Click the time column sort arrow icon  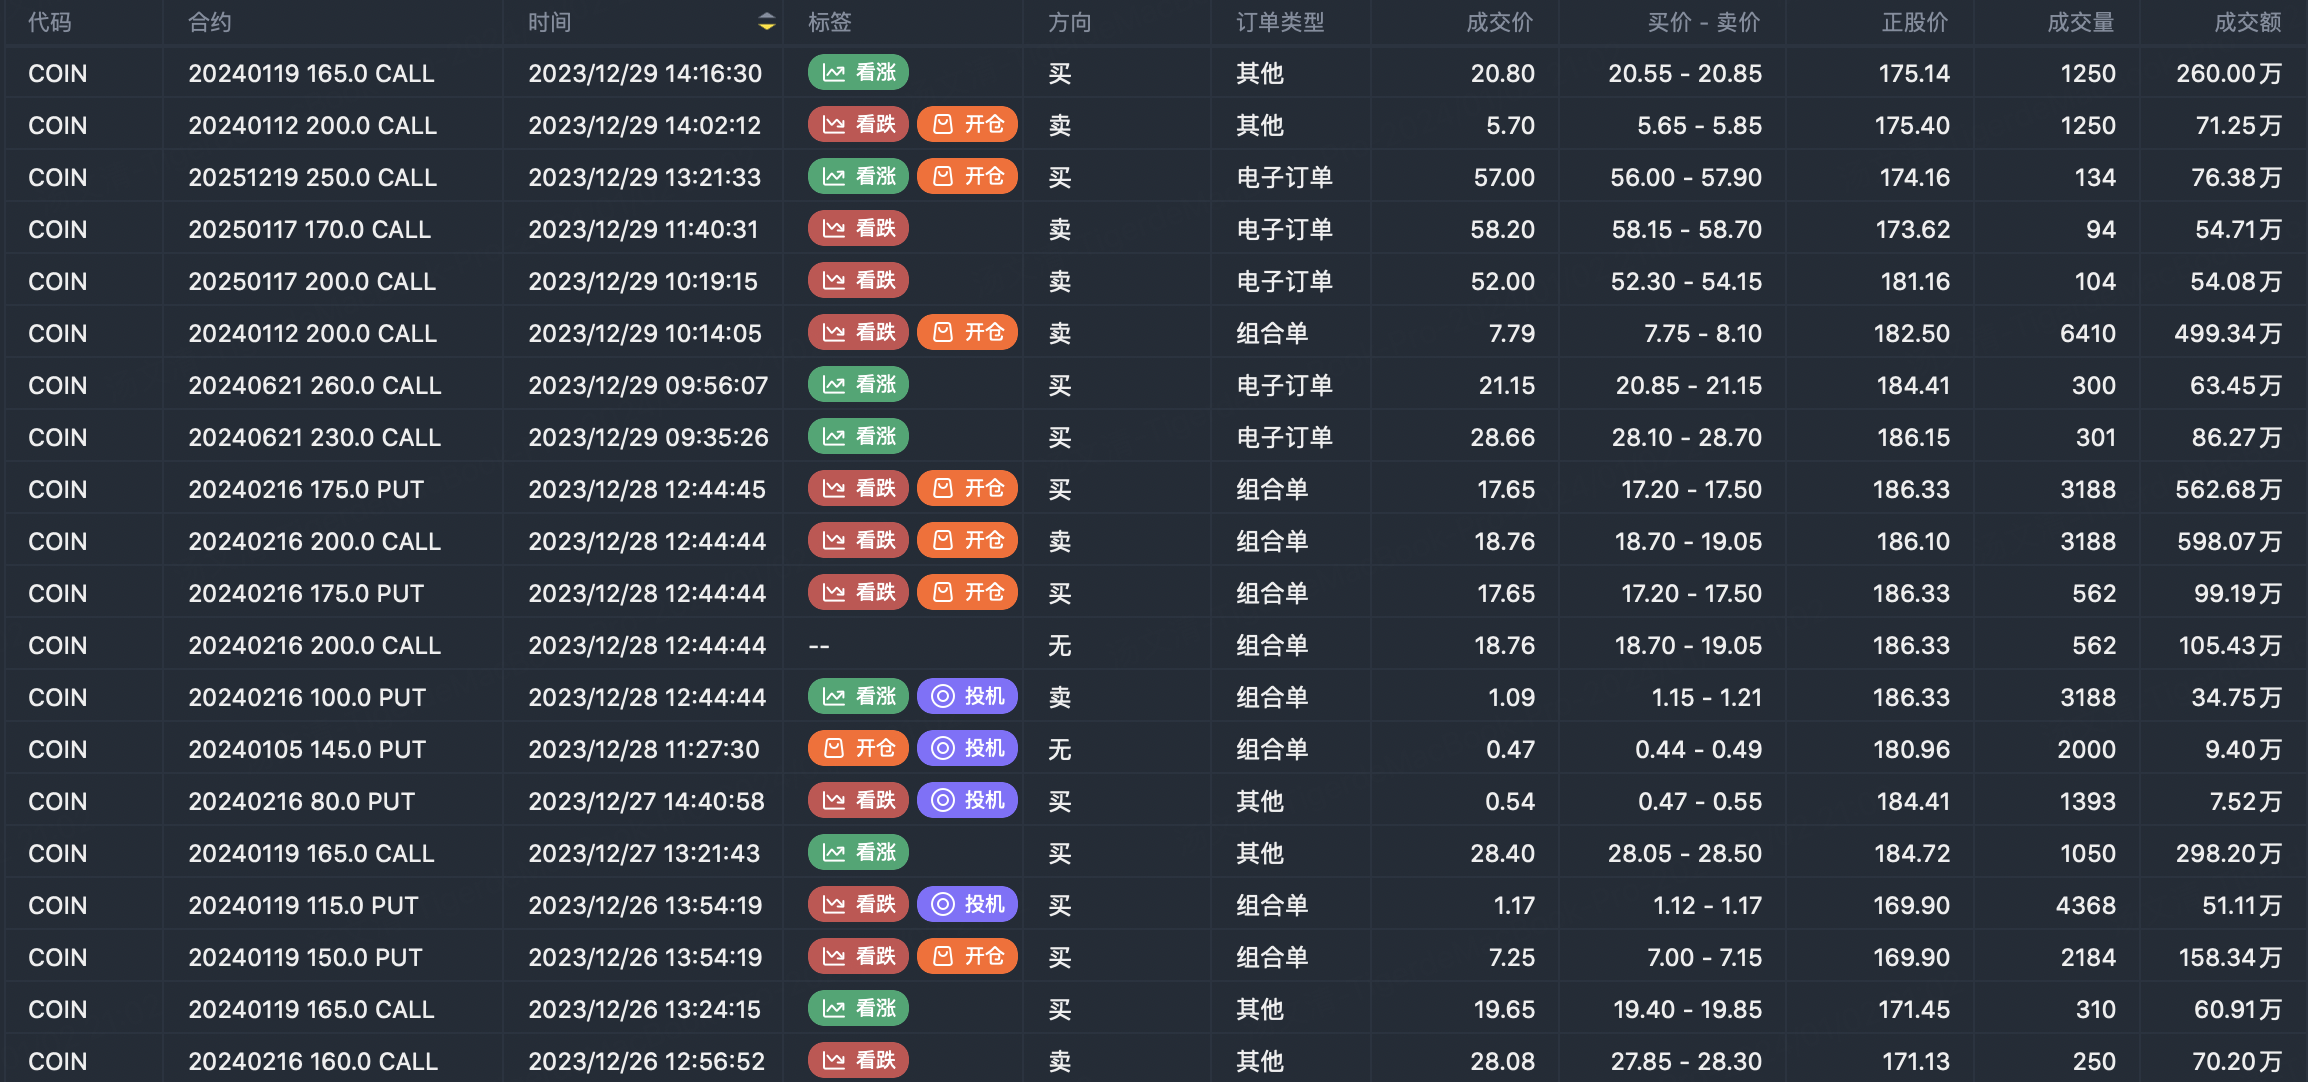click(766, 22)
